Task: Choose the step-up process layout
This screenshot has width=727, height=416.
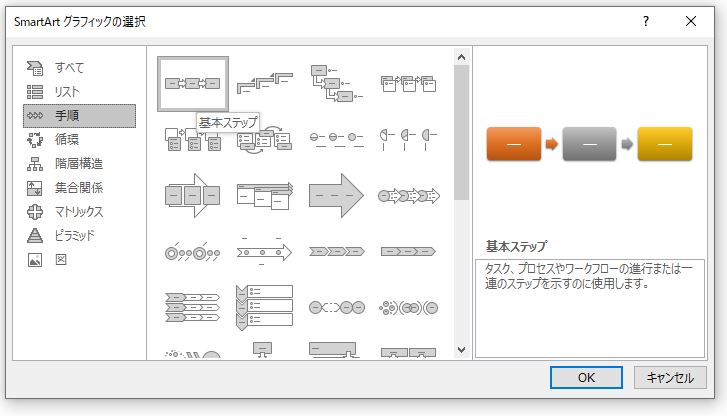Action: click(265, 83)
